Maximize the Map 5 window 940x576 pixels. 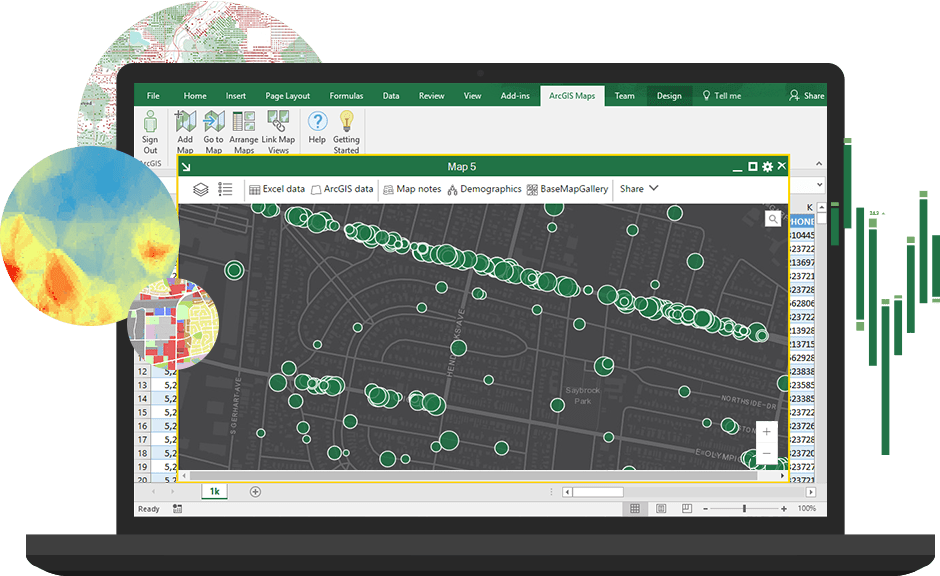pyautogui.click(x=752, y=166)
